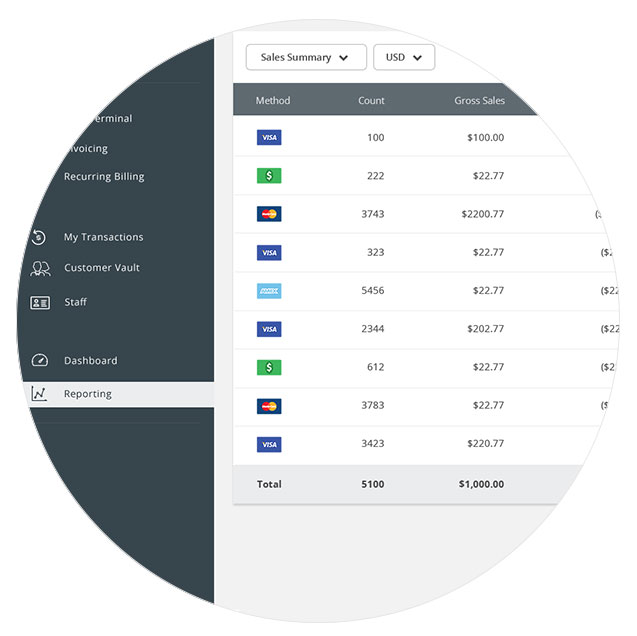The image size is (637, 636).
Task: Click the cash icon in count 612 row
Action: coord(269,367)
